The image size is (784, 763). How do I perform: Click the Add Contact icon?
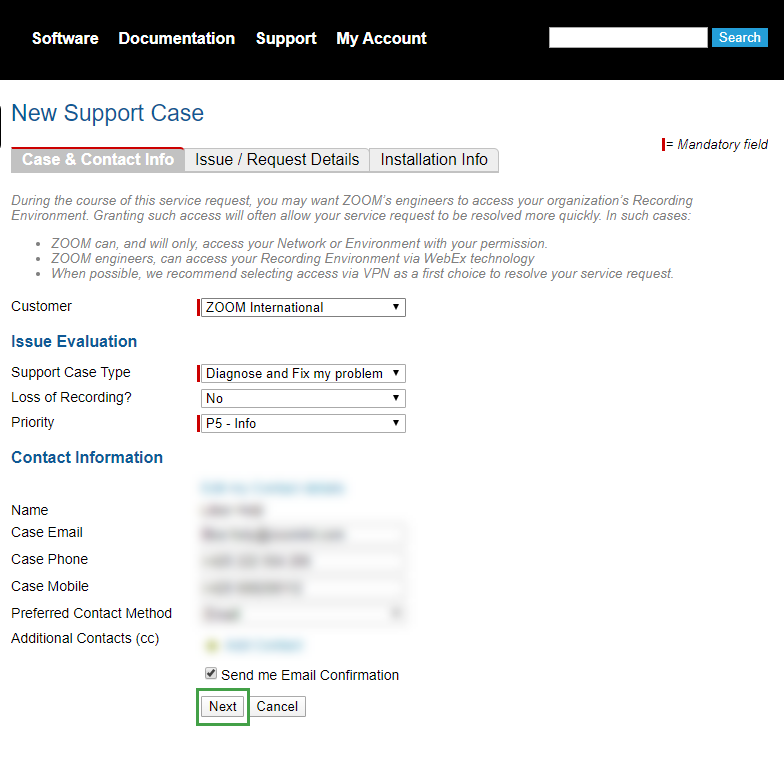coord(211,645)
